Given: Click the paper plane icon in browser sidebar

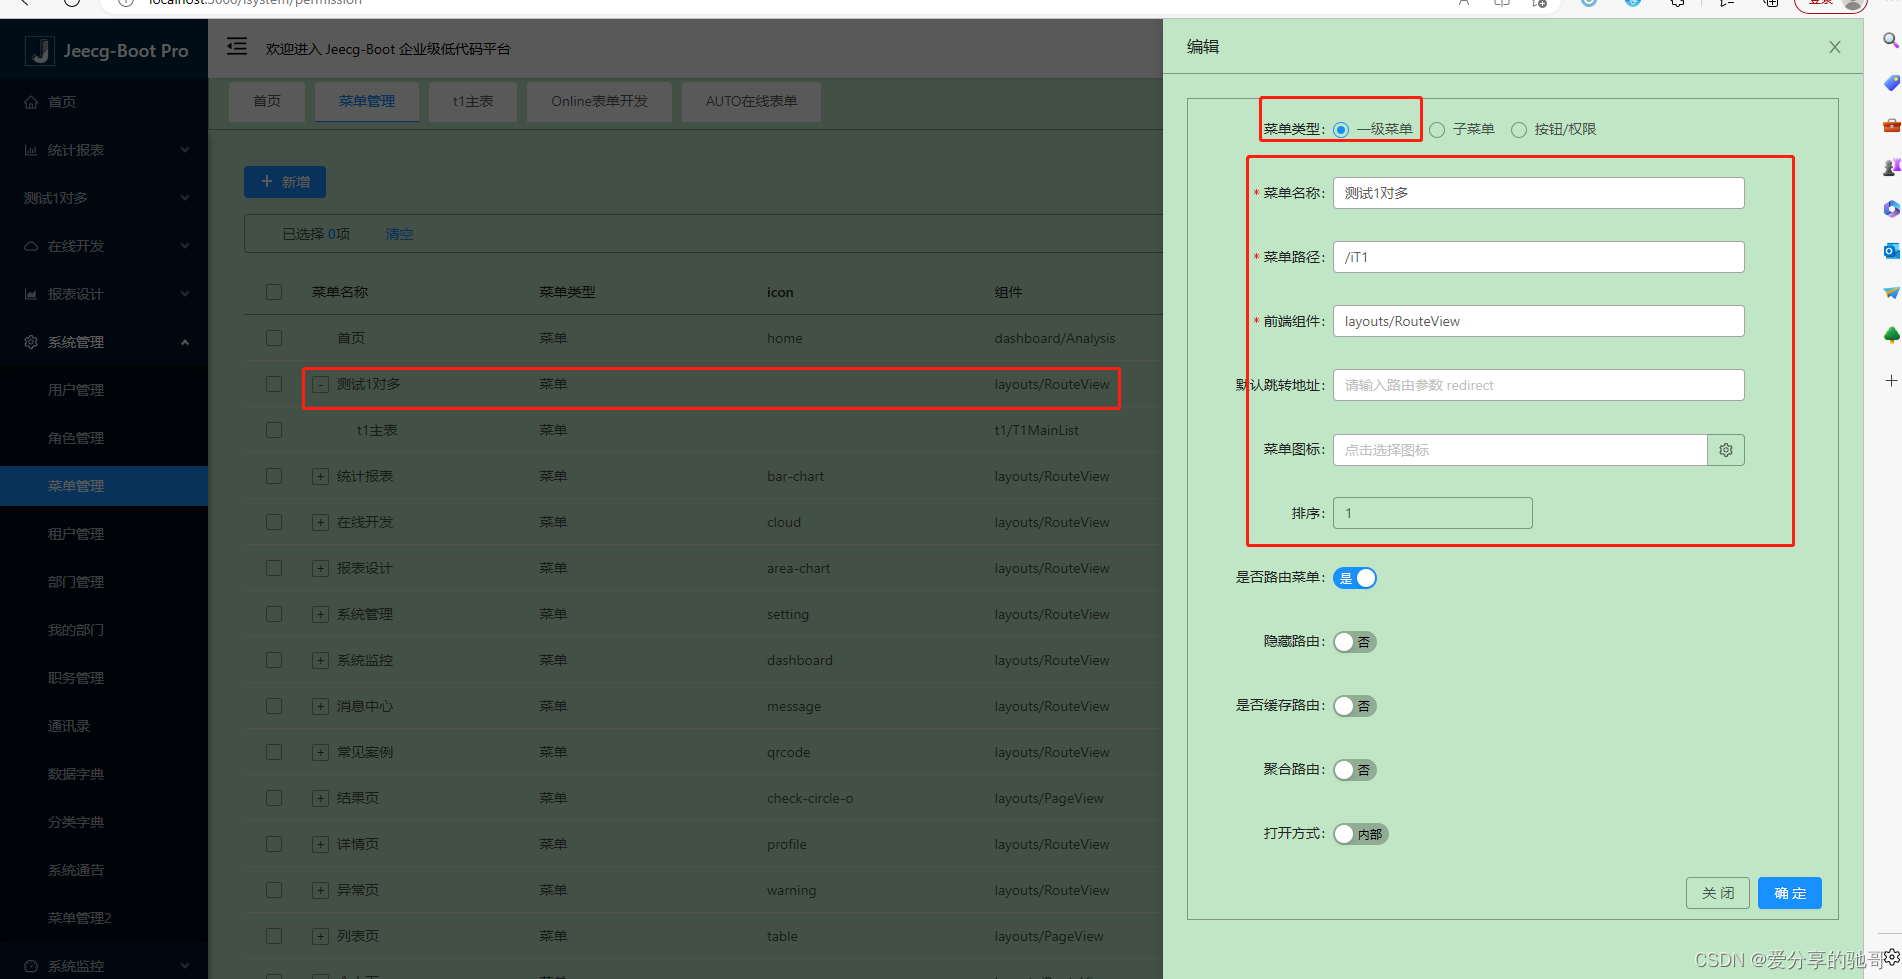Looking at the screenshot, I should tap(1890, 293).
